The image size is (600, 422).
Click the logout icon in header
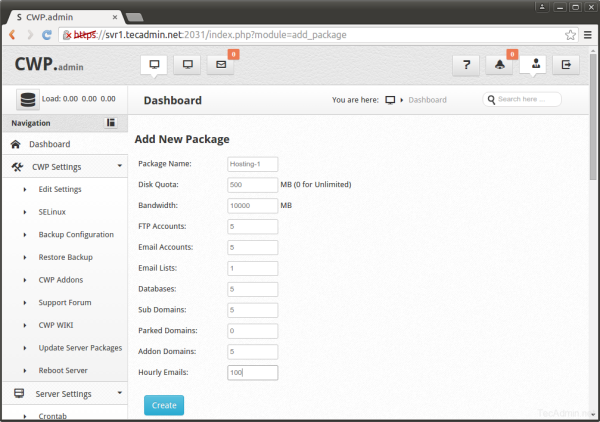[567, 65]
